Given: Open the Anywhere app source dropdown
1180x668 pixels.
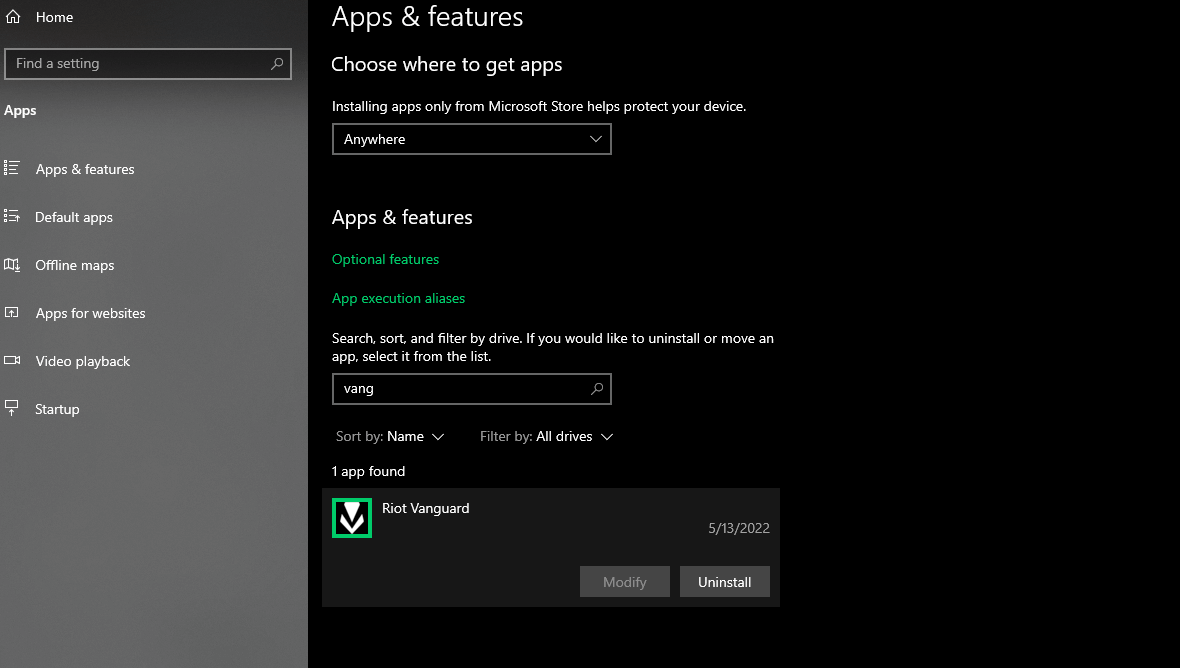Looking at the screenshot, I should (471, 139).
